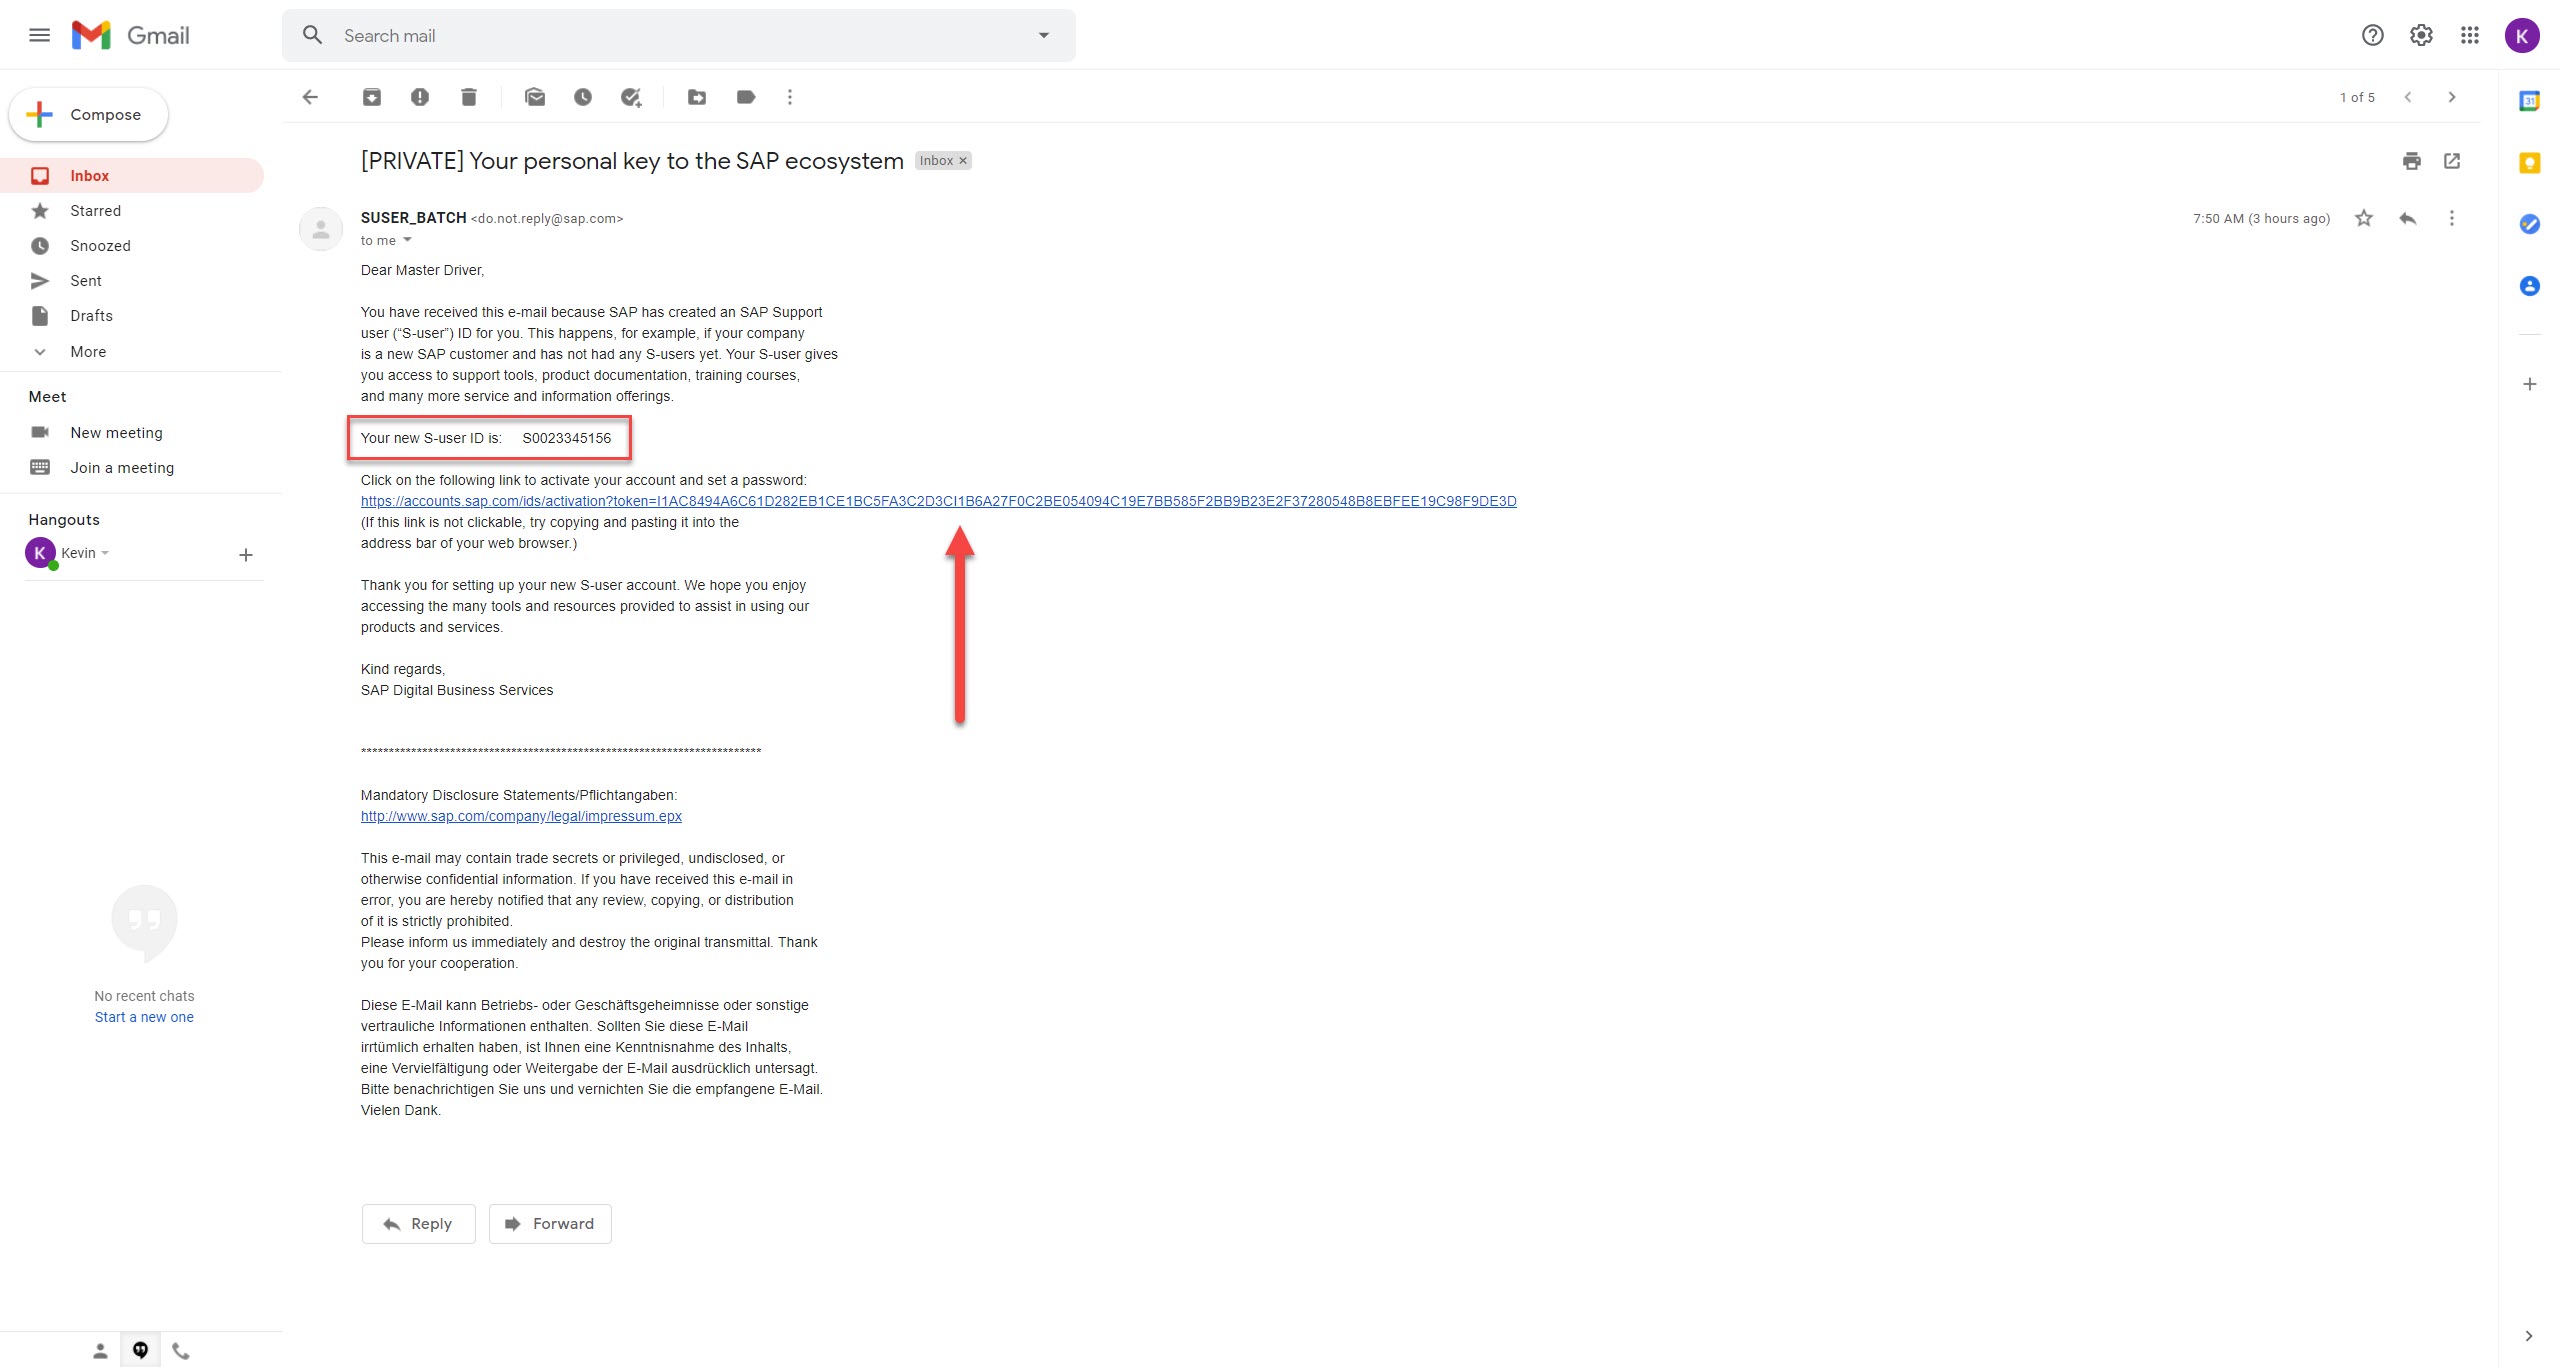Add this email to Tasks
This screenshot has width=2560, height=1367.
[631, 97]
